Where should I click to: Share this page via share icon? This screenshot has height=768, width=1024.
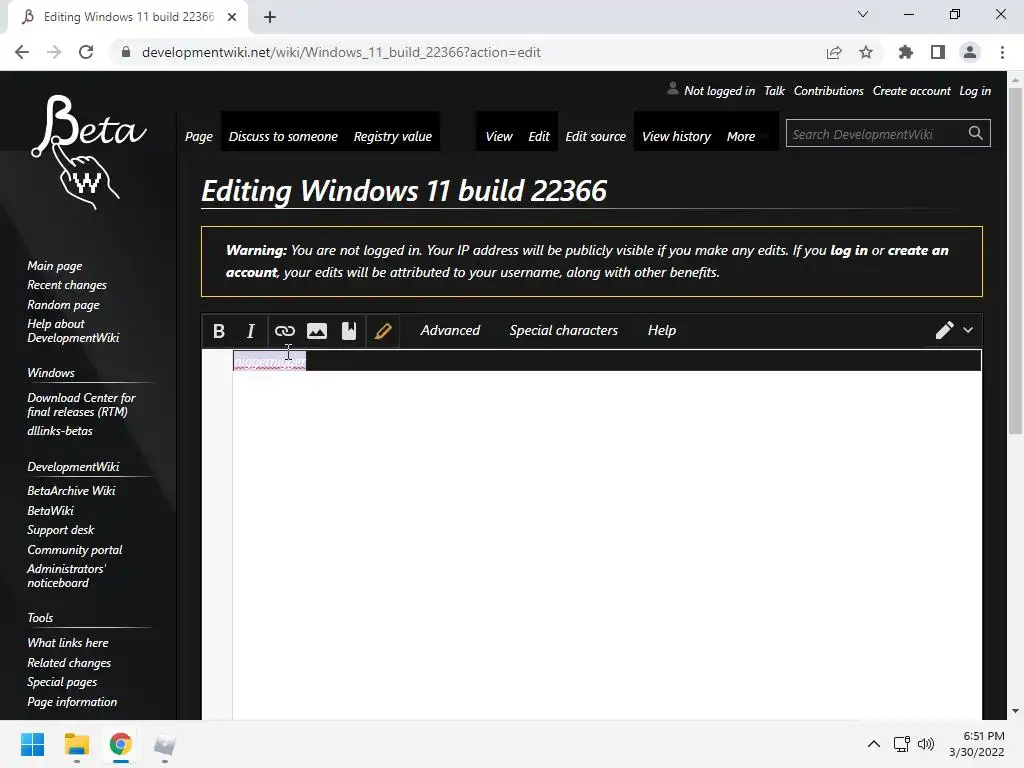[834, 52]
